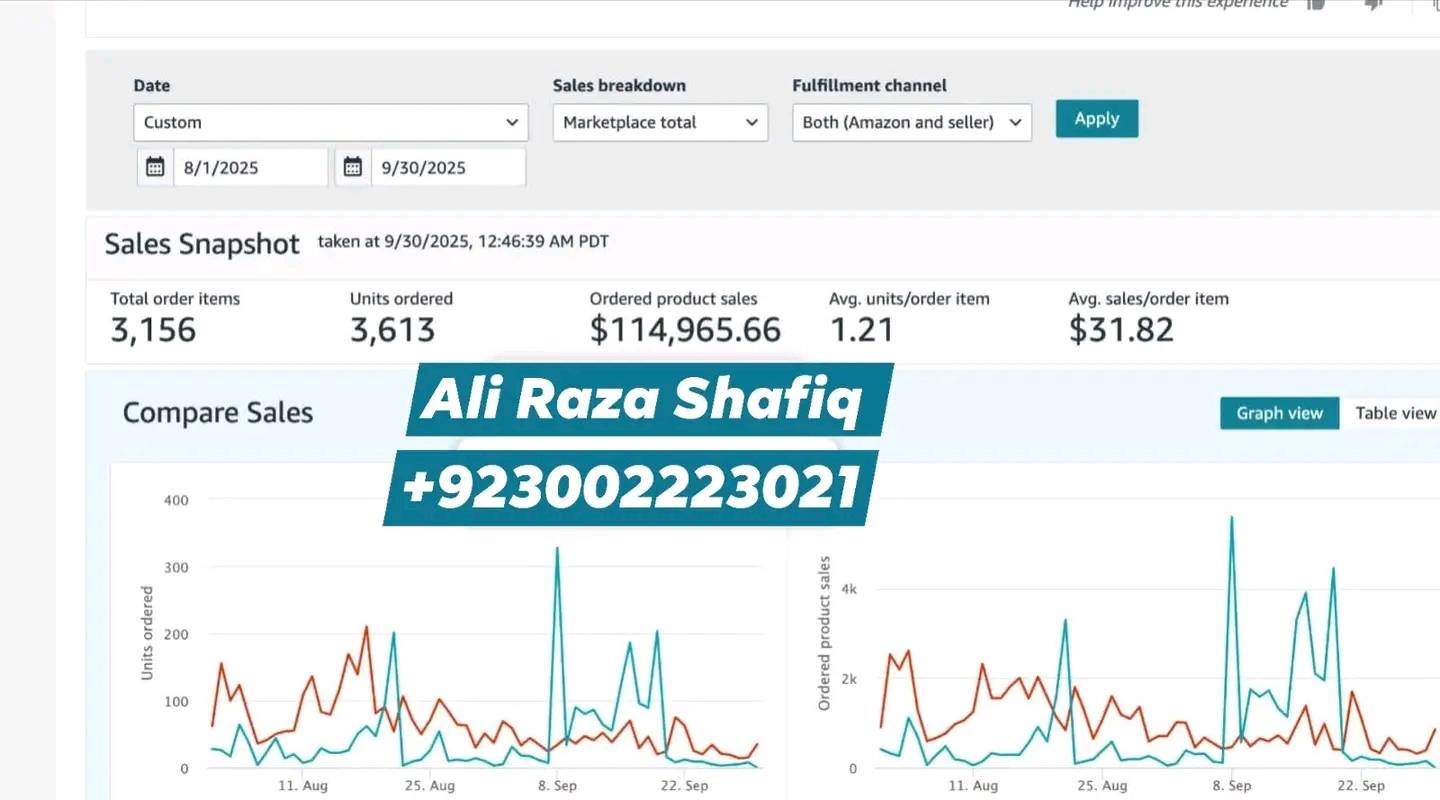The width and height of the screenshot is (1440, 800).
Task: Click the Compare Sales heading
Action: click(218, 413)
